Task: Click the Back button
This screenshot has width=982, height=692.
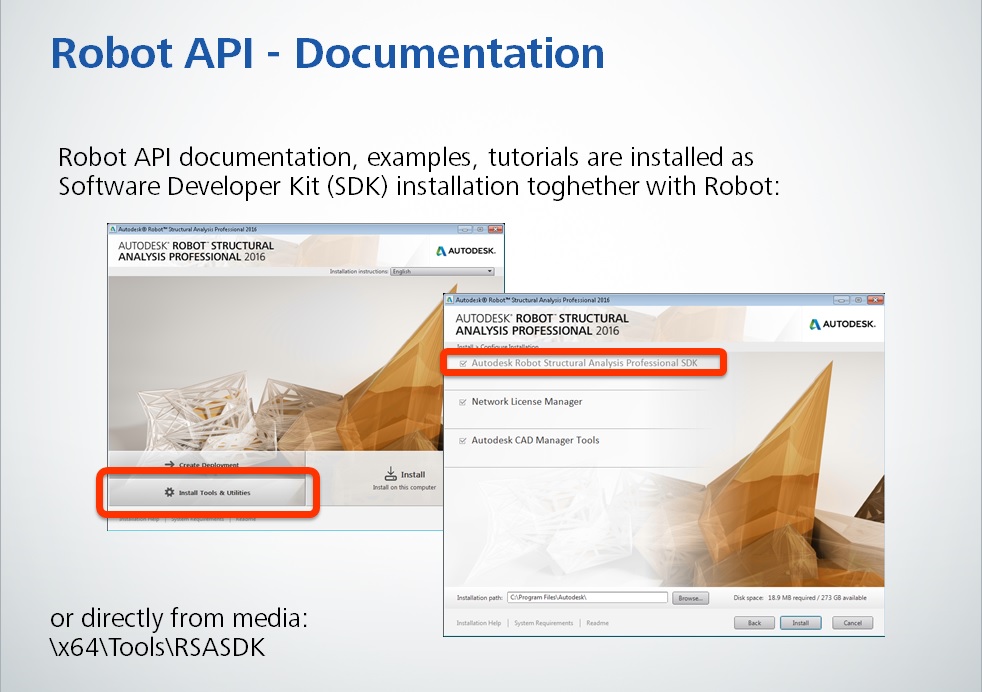Action: click(x=755, y=622)
